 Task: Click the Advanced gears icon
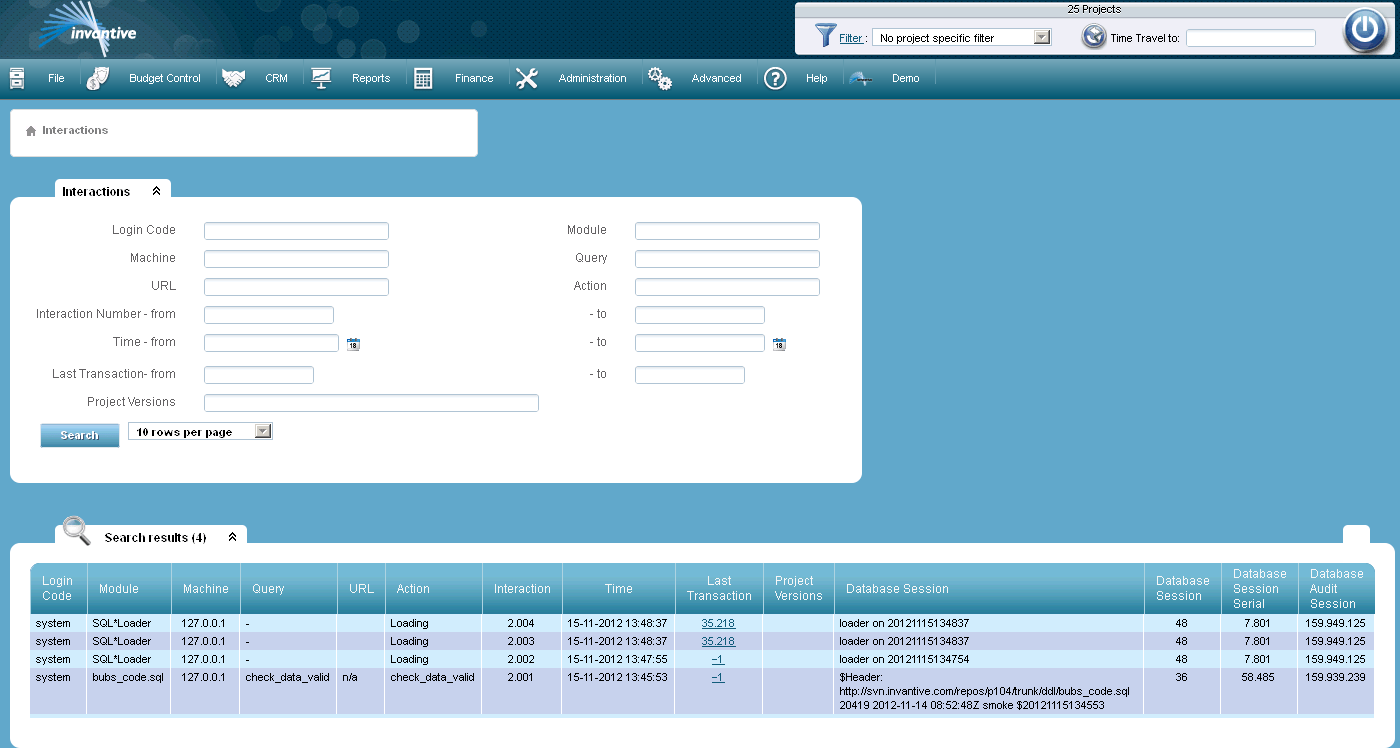[x=659, y=79]
